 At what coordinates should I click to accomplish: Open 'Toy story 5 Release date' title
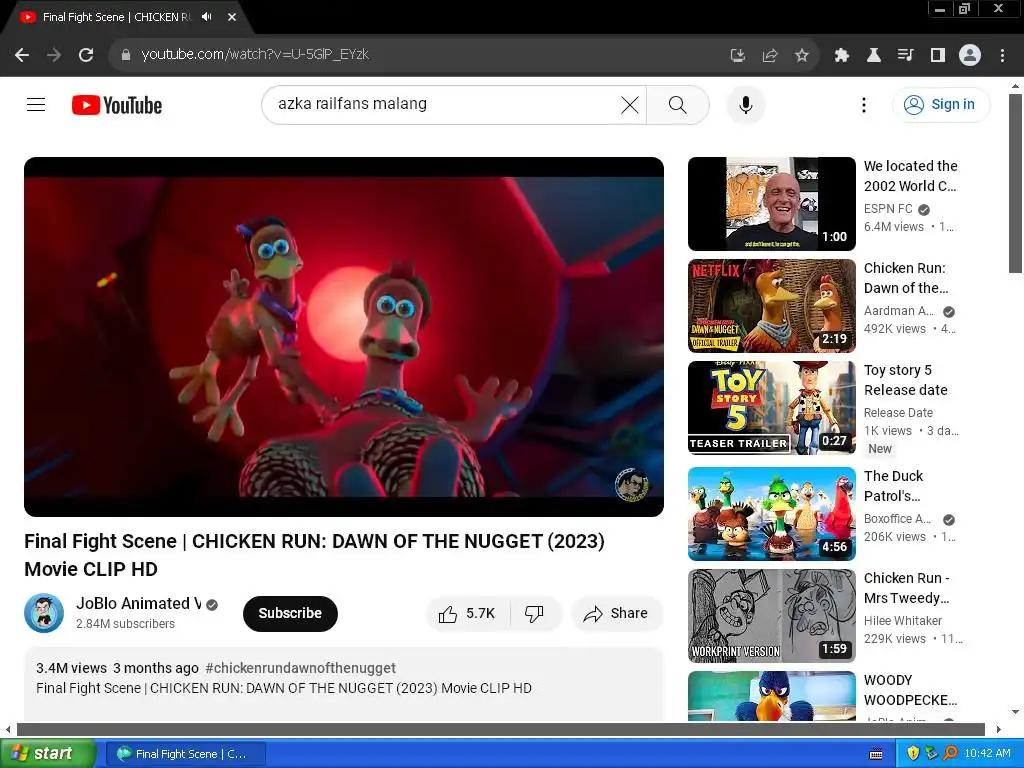[x=906, y=379]
